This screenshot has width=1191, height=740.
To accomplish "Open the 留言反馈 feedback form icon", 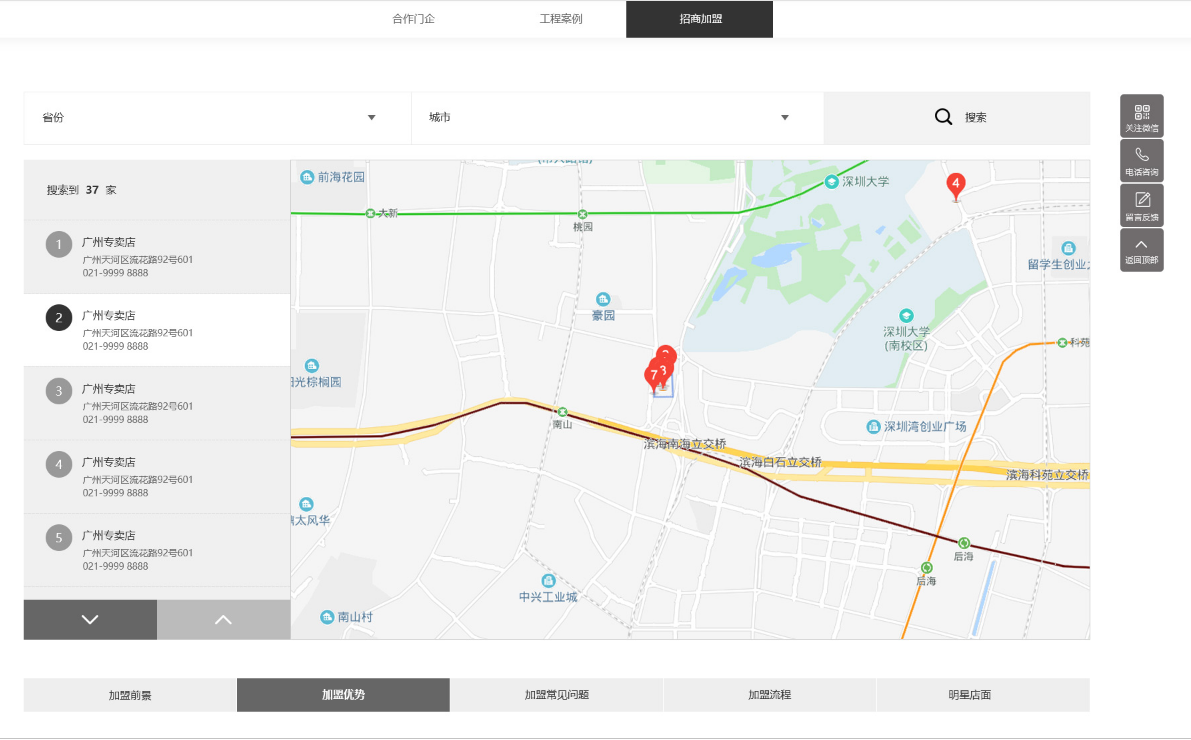I will point(1141,205).
